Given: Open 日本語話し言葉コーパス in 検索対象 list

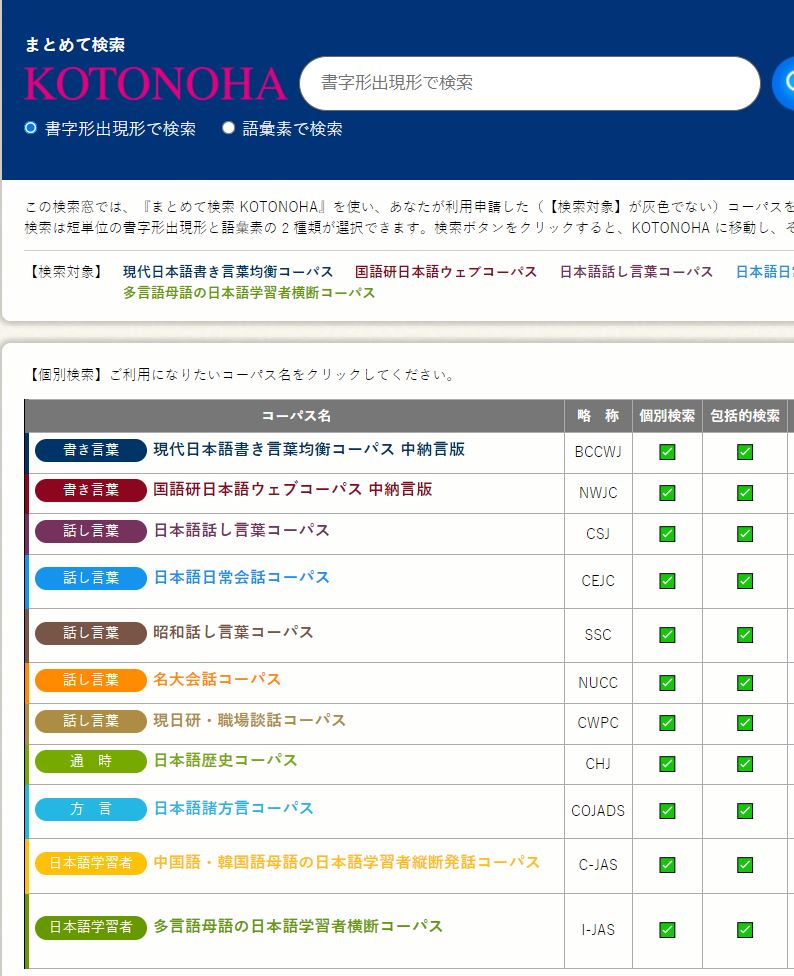Looking at the screenshot, I should coord(636,272).
